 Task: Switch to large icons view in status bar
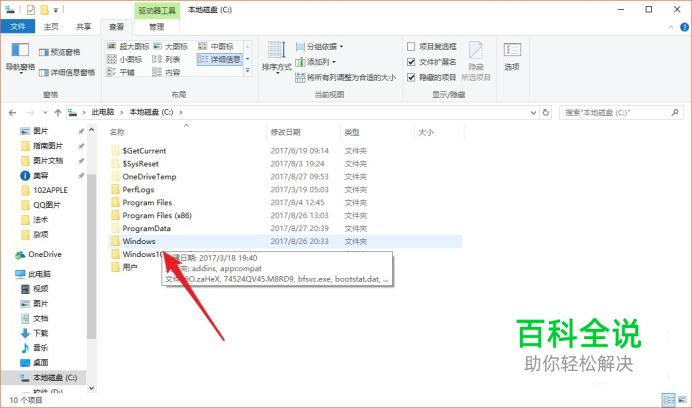[x=682, y=400]
